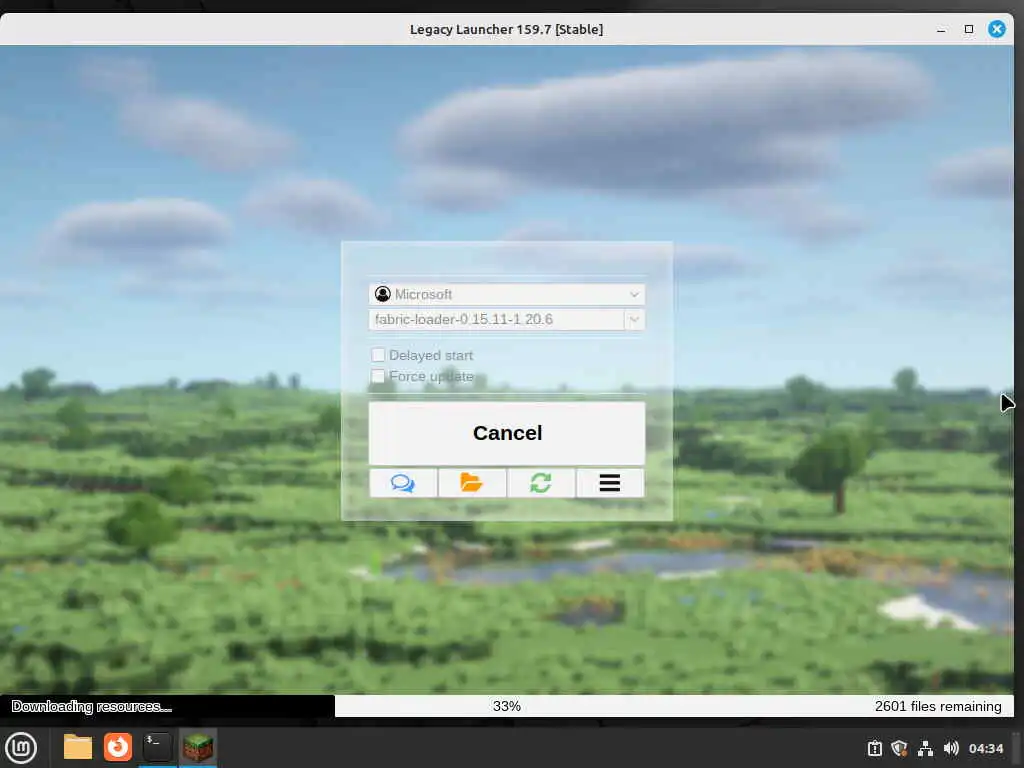Minimize the Legacy Launcher window
Screen dimensions: 1024x768
[x=941, y=29]
